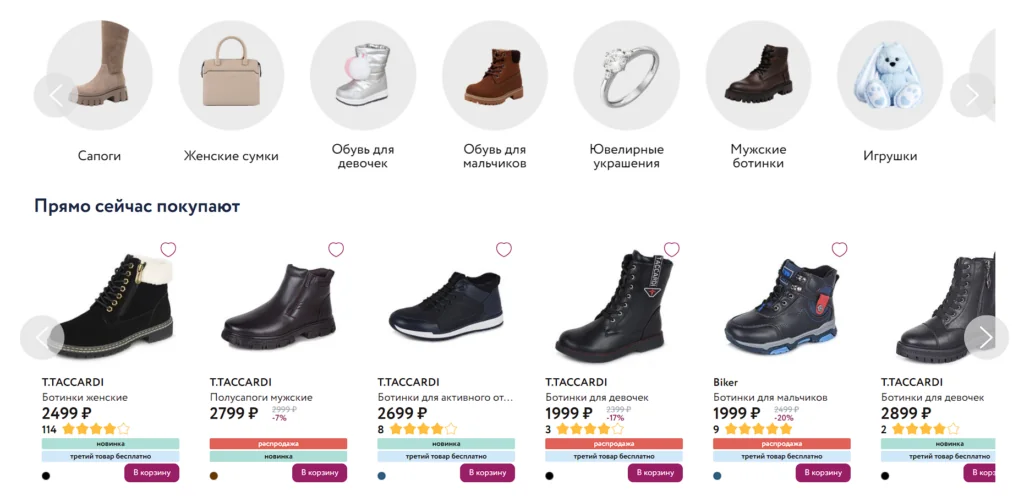1024x496 pixels.
Task: Open the Biker blue boot thumbnail
Action: [780, 305]
